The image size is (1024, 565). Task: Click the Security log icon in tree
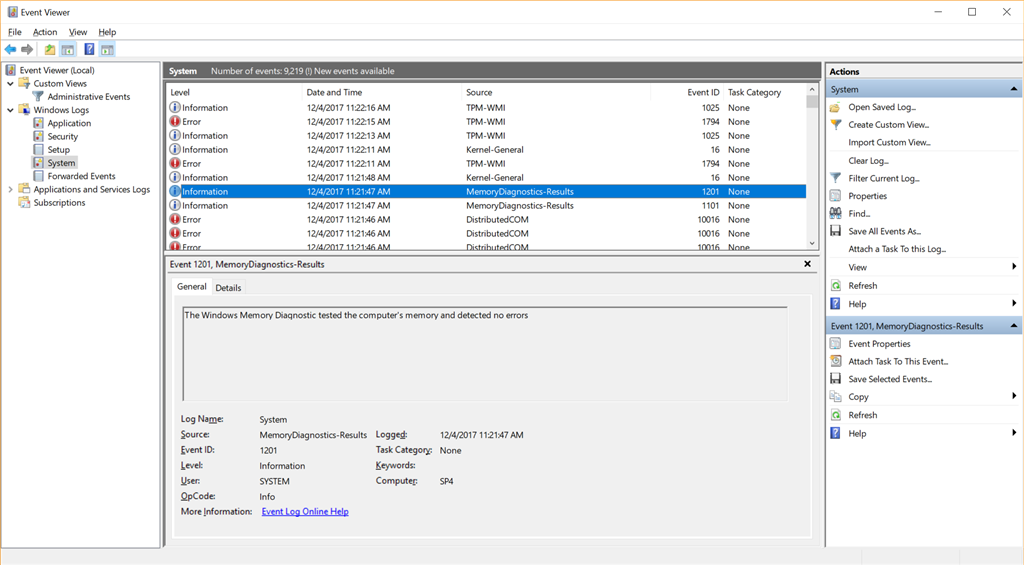(39, 137)
